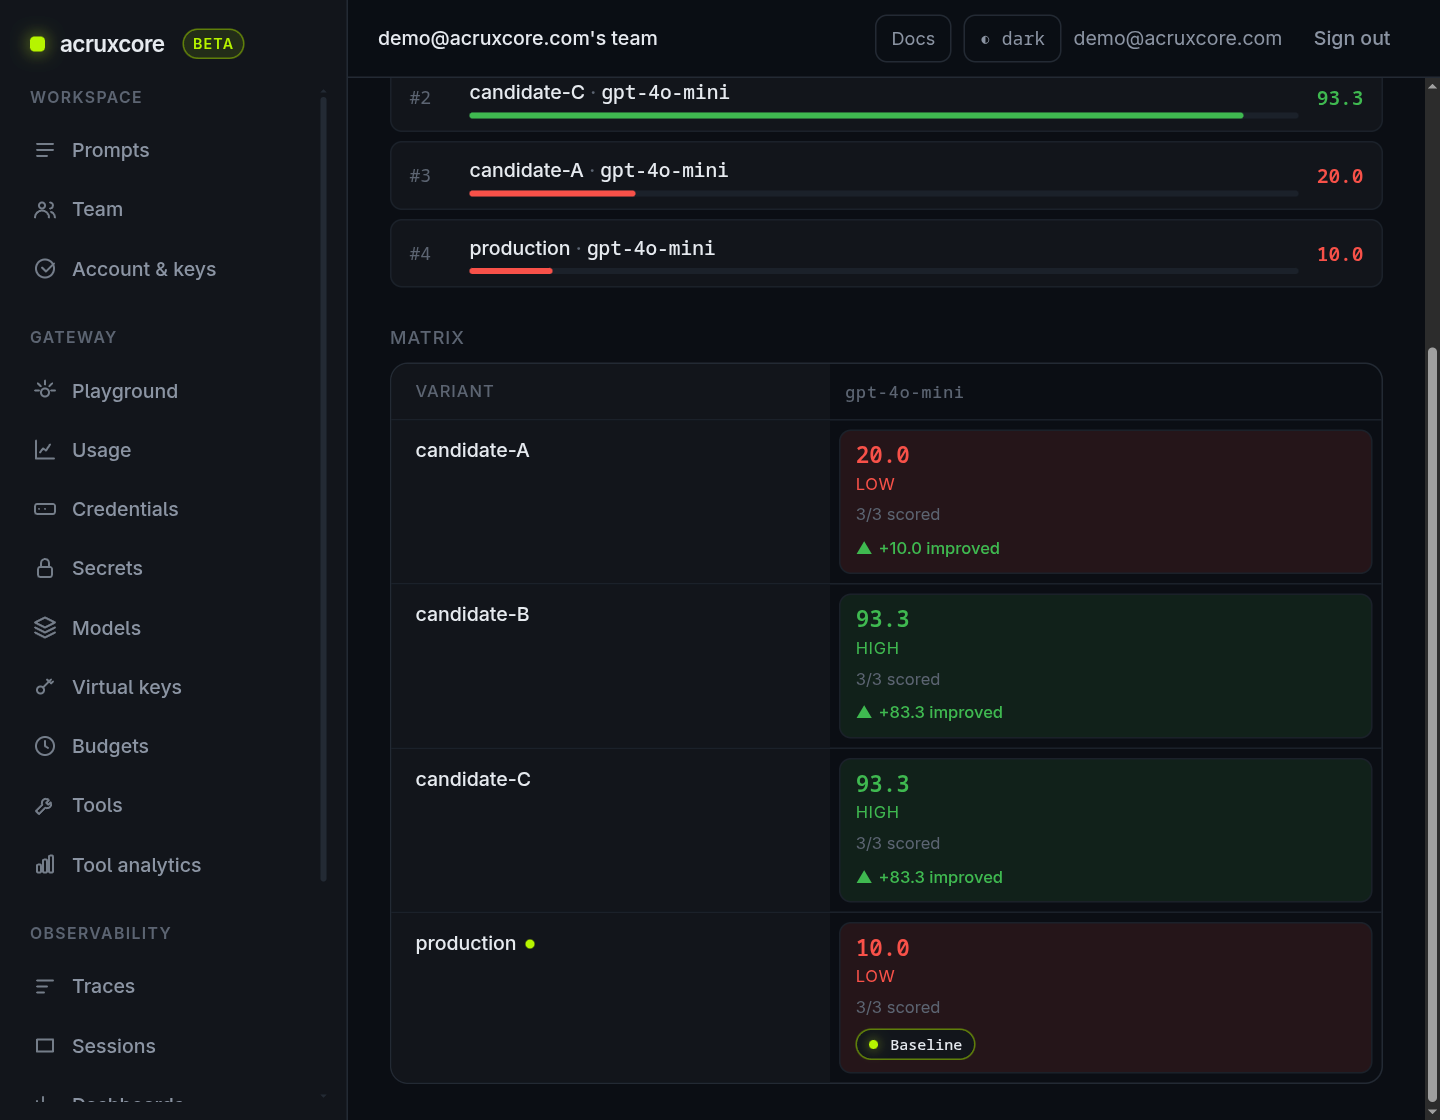The image size is (1440, 1120).
Task: Click the Sessions rectangle icon
Action: 45,1046
